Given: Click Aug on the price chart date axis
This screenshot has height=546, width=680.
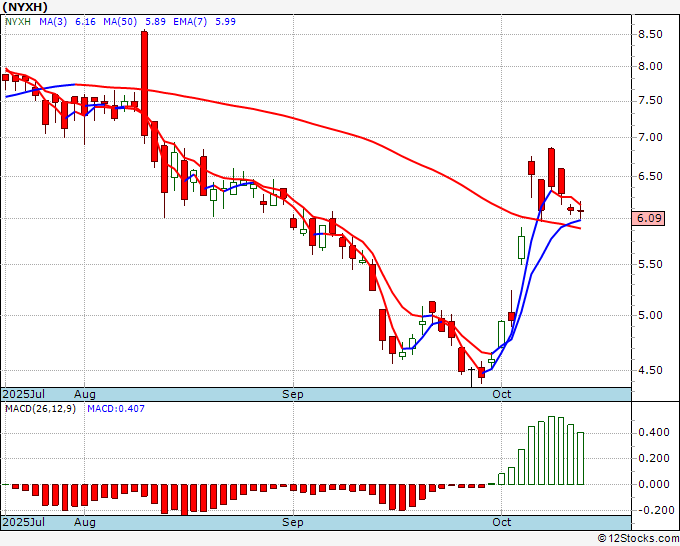Looking at the screenshot, I should 85,394.
